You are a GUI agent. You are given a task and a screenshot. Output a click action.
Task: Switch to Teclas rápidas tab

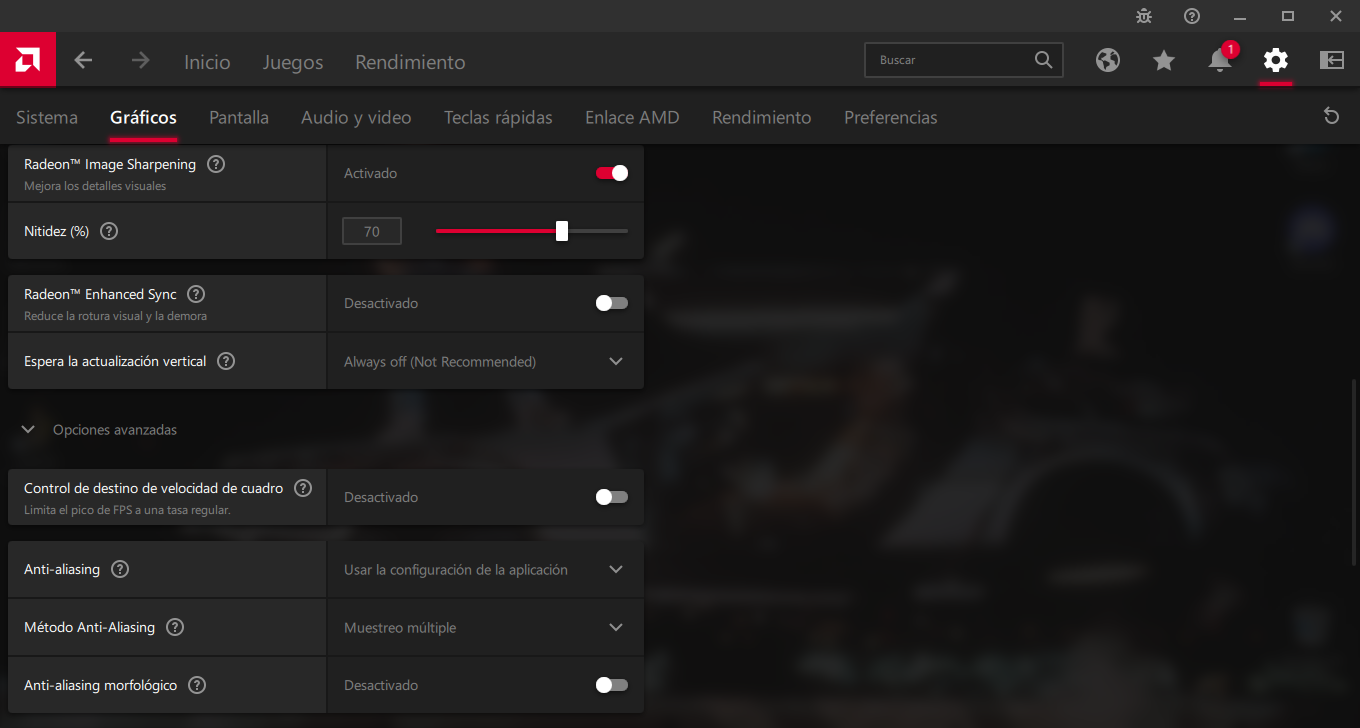pos(498,117)
